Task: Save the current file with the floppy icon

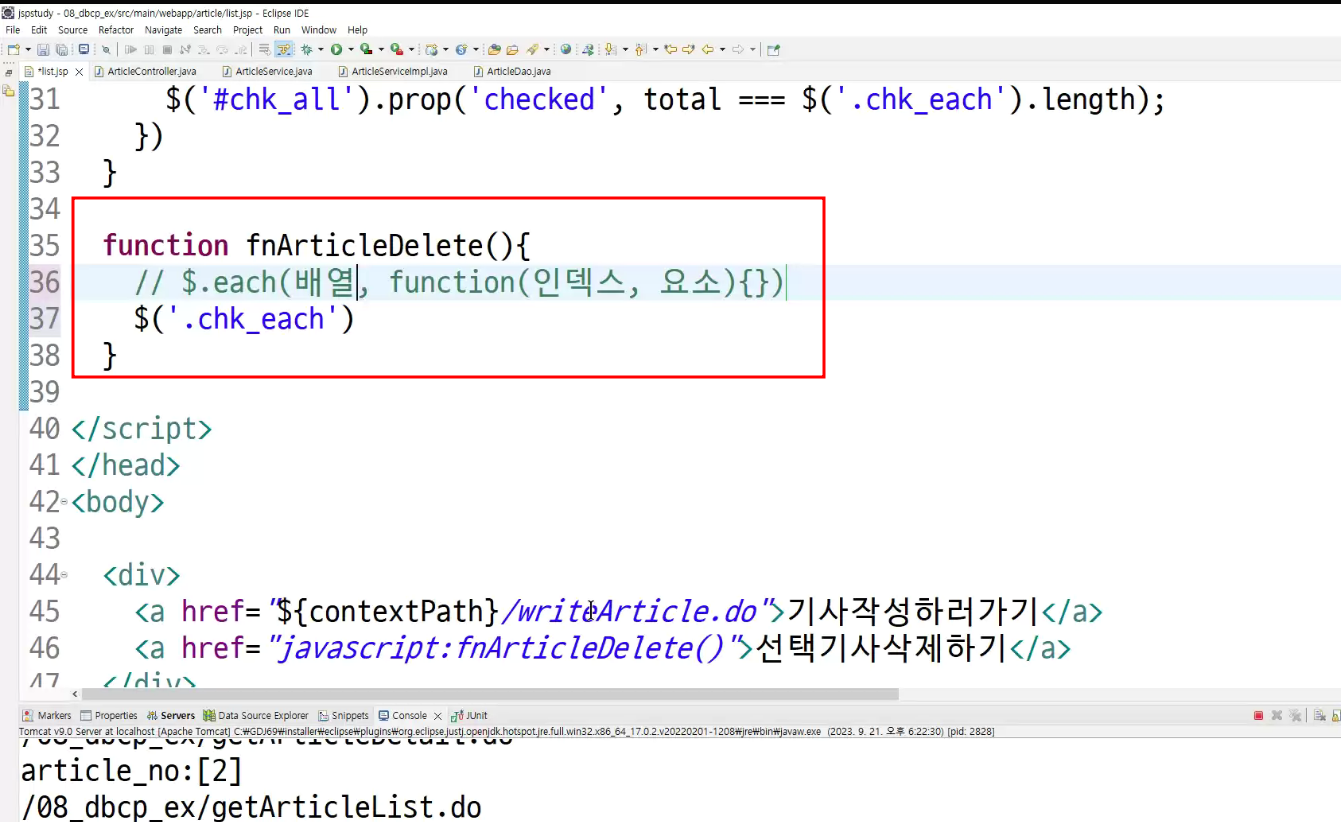Action: tap(43, 49)
